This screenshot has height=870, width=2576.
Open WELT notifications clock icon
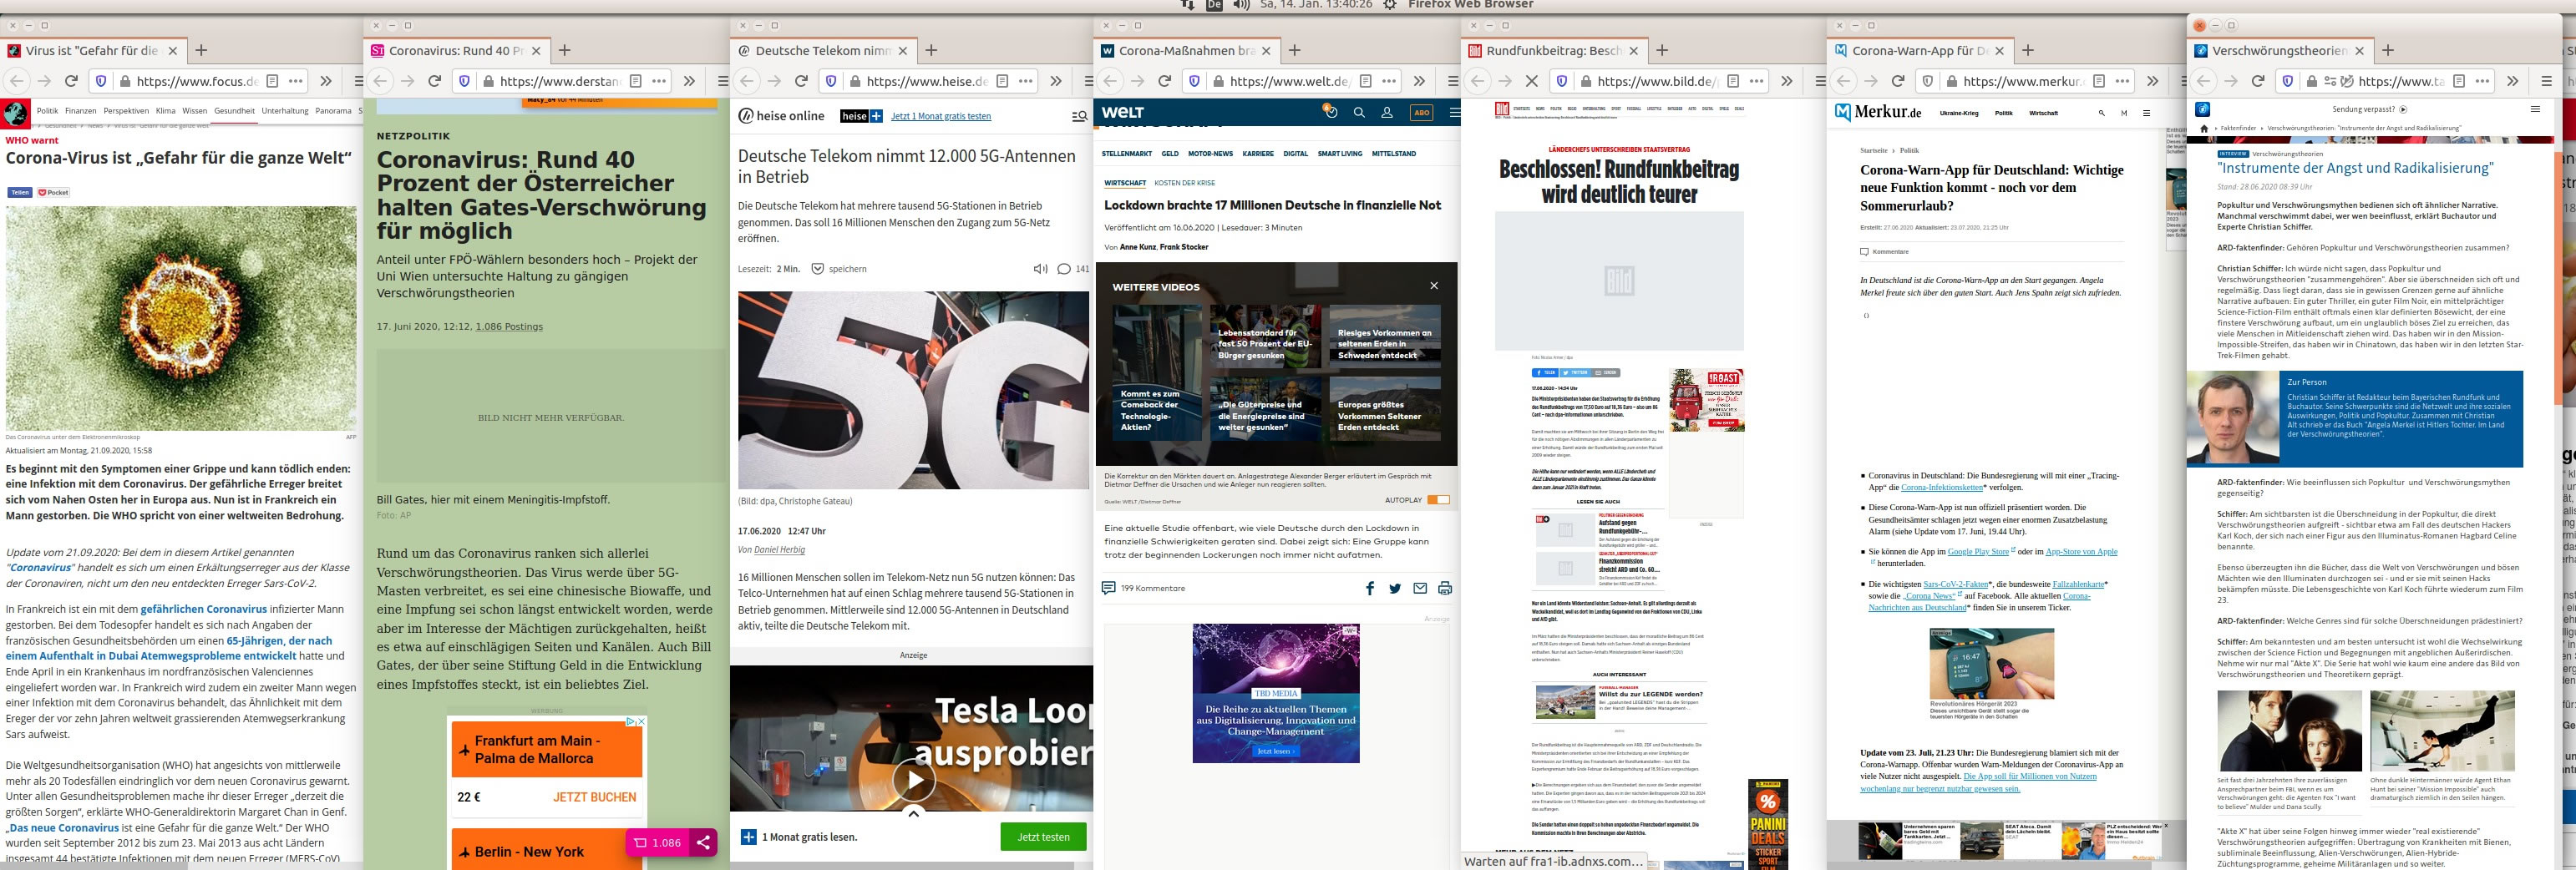pyautogui.click(x=1330, y=111)
